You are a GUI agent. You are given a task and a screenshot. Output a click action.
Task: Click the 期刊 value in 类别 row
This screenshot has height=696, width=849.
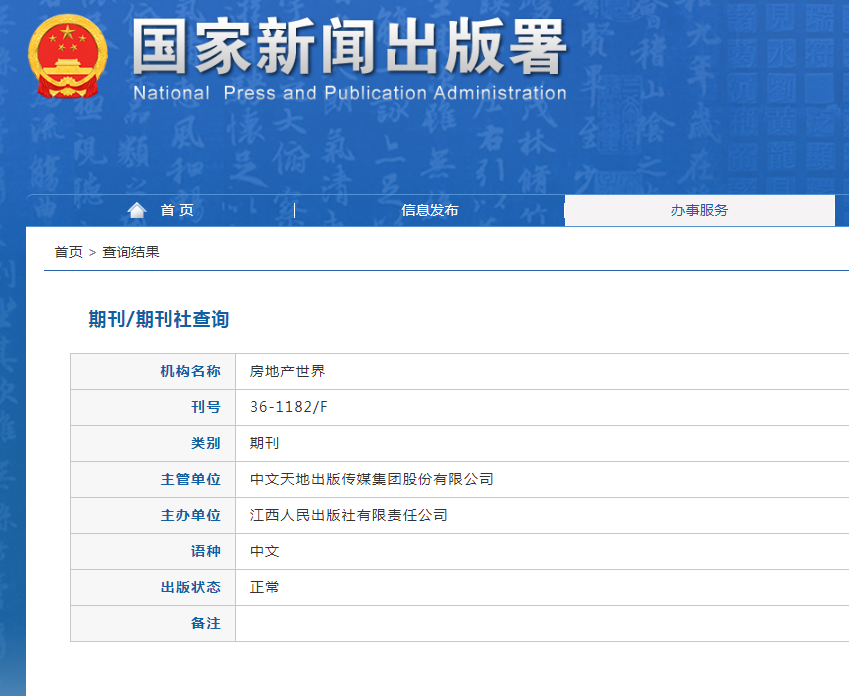click(x=265, y=443)
